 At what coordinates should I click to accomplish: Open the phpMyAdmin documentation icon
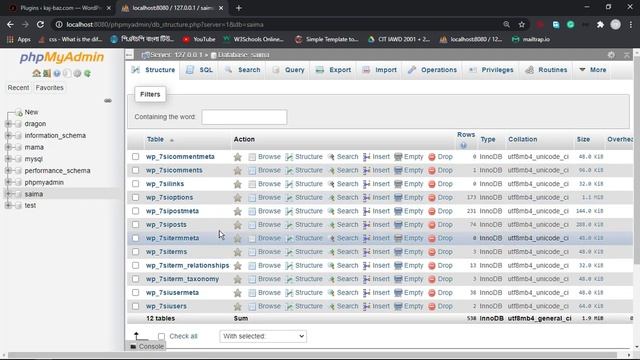(x=57, y=73)
